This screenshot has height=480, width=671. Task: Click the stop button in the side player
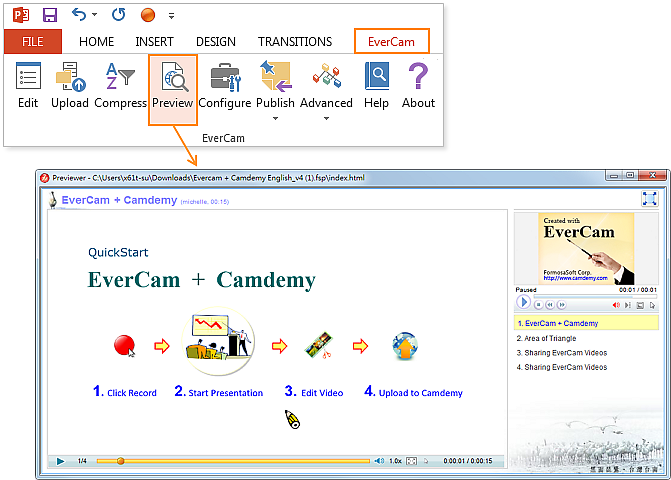tap(539, 305)
